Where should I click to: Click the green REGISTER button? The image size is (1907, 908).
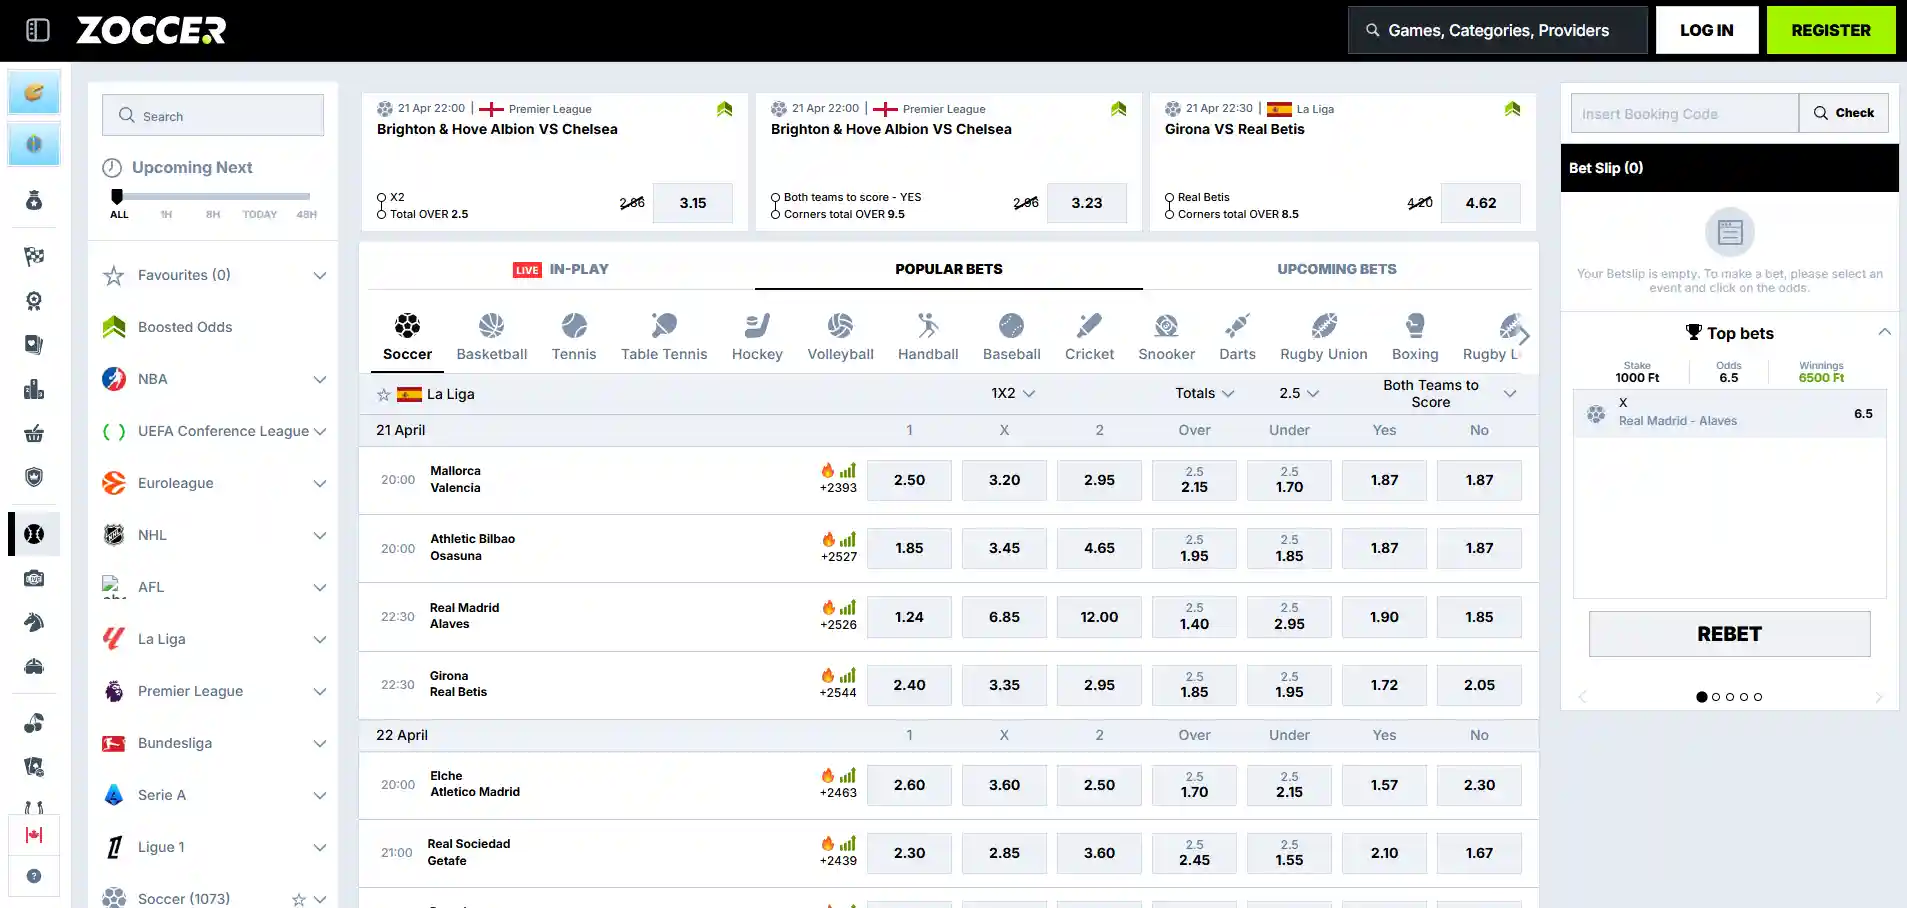coord(1831,30)
